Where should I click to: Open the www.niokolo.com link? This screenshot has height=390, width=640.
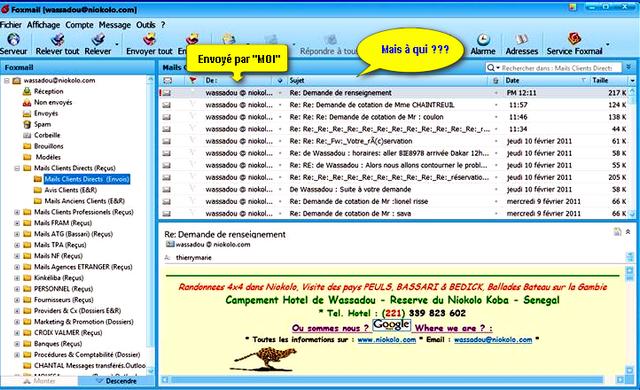387,340
